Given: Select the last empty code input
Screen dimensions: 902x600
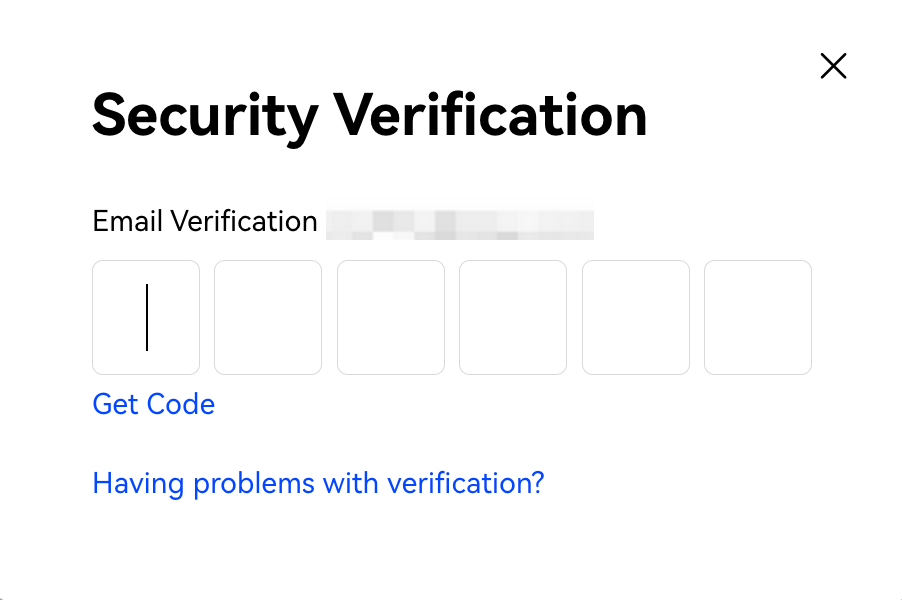Looking at the screenshot, I should coord(758,317).
